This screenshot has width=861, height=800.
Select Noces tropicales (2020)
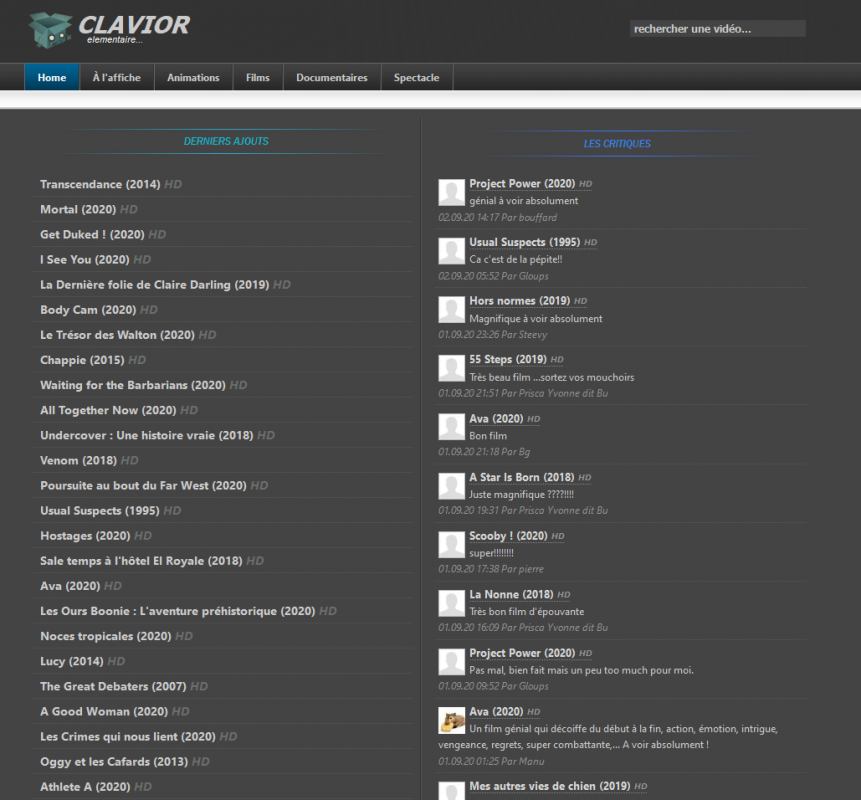[x=105, y=636]
